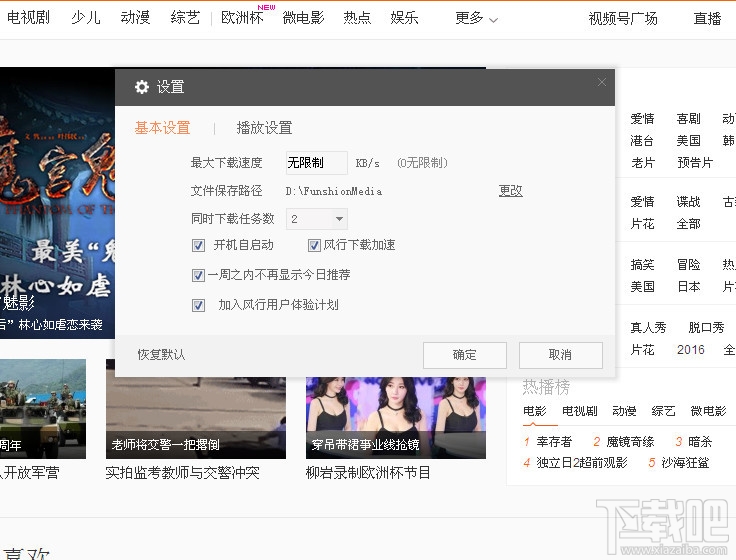The height and width of the screenshot is (560, 736).
Task: Switch 热播榜 to 电视剧 tab
Action: 580,411
